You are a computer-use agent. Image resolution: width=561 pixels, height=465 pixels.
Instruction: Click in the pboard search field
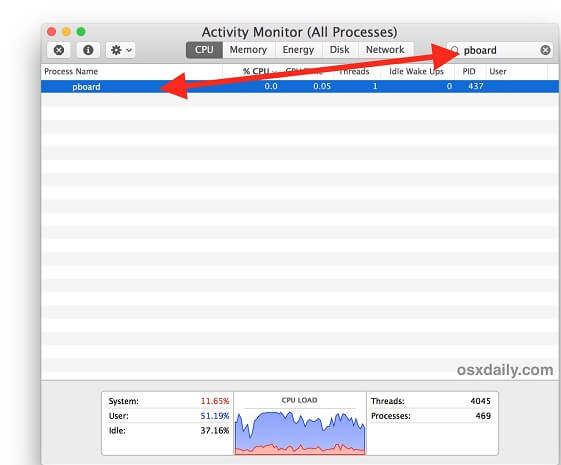tap(499, 50)
